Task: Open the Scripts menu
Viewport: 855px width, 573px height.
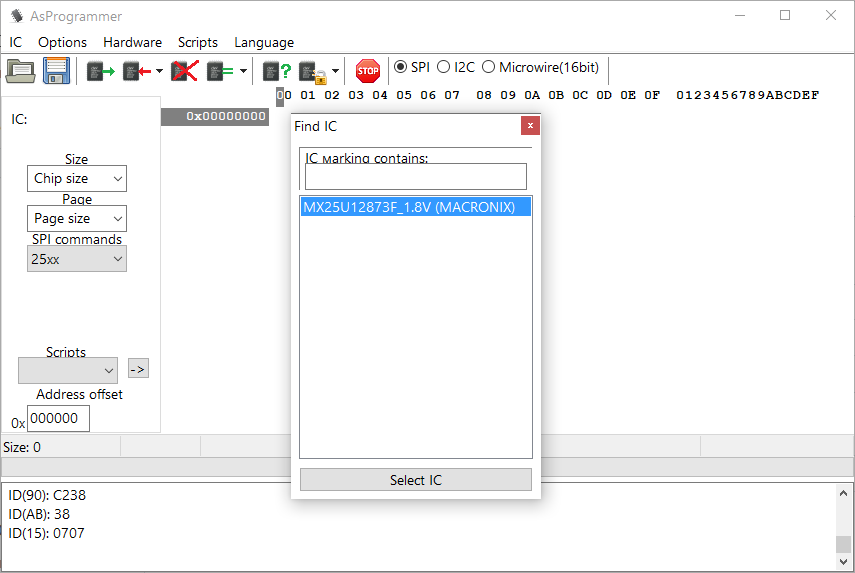Action: point(198,42)
